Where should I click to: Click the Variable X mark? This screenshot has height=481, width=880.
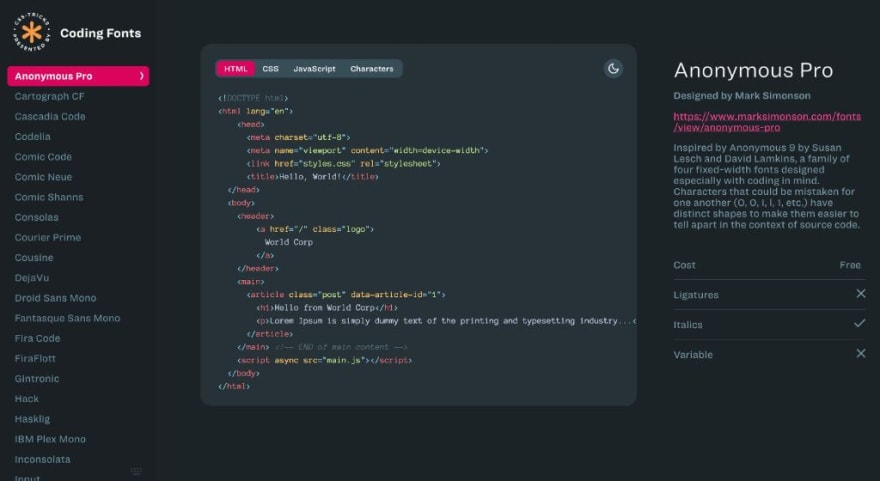(x=860, y=354)
